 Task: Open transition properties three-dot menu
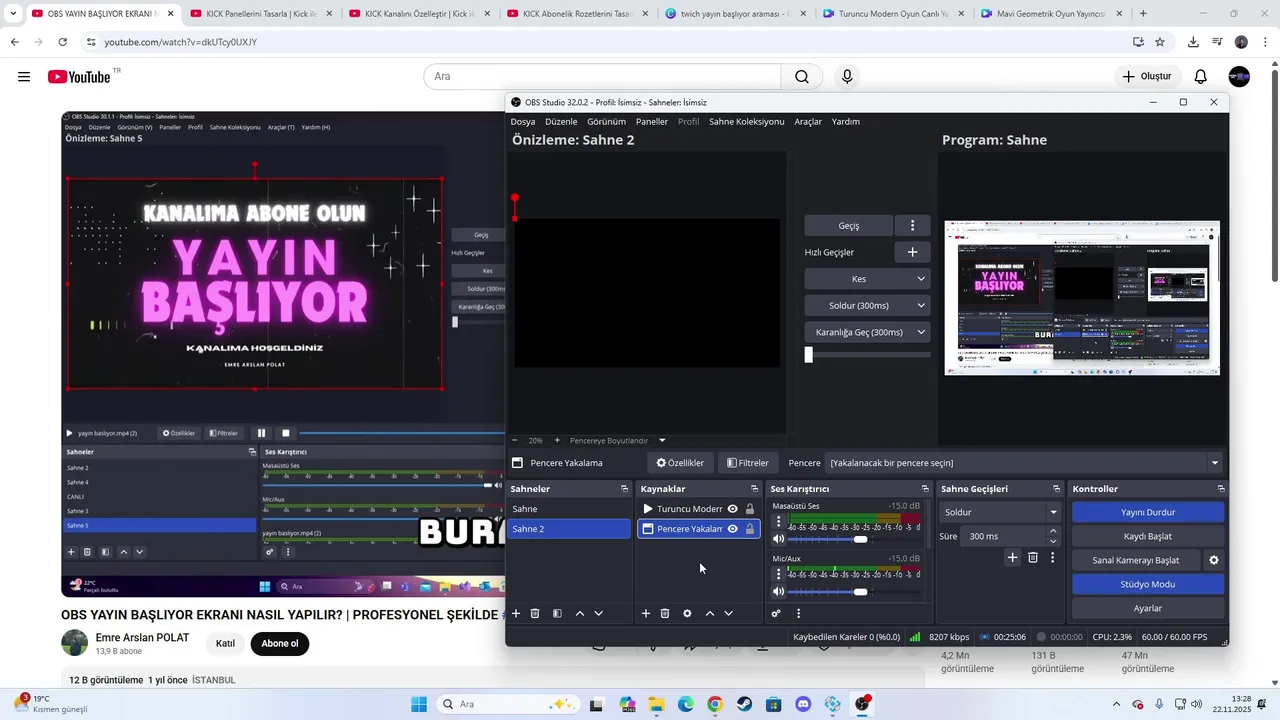[x=1052, y=557]
